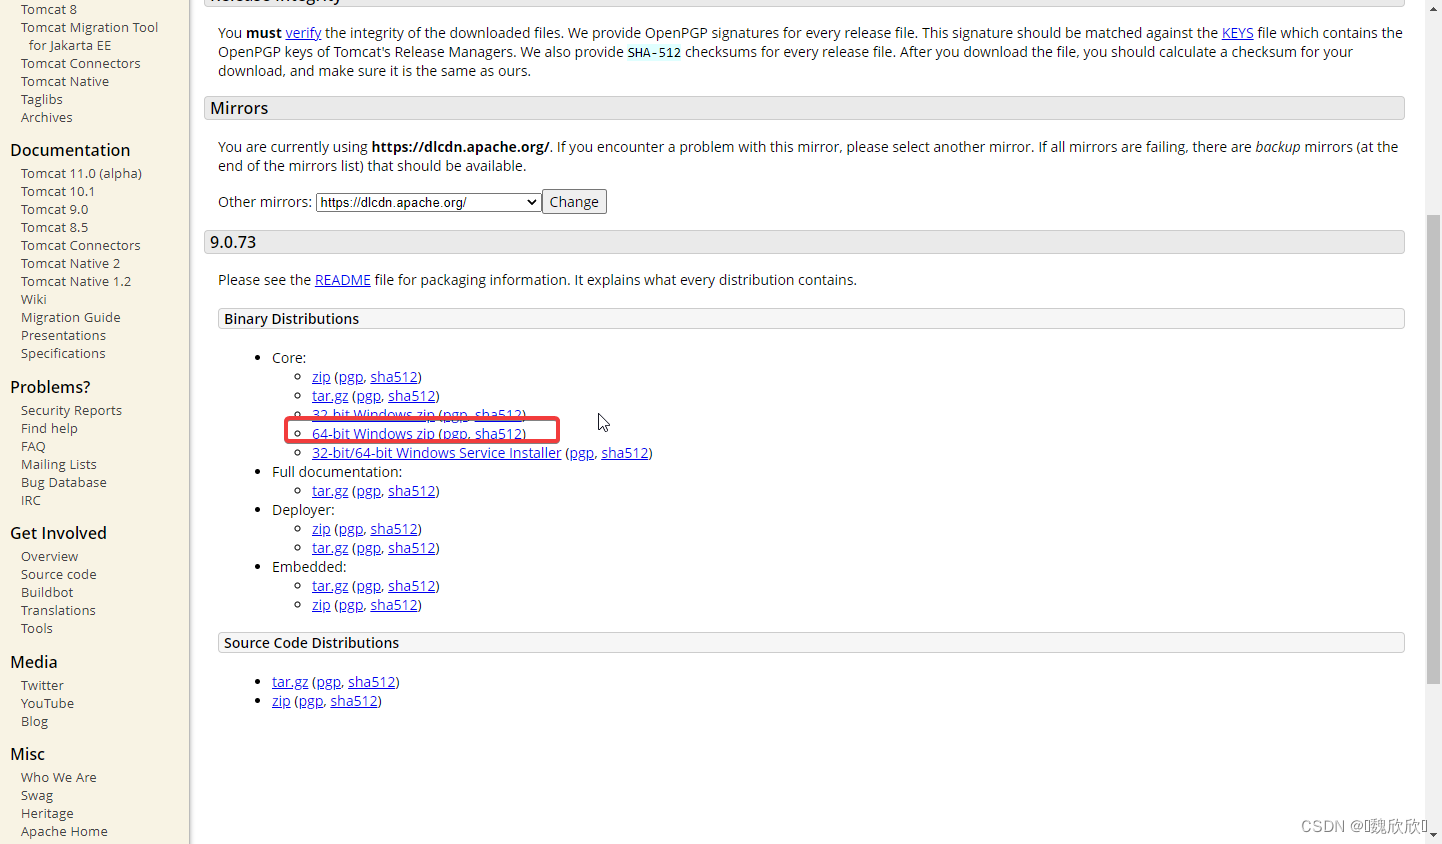The height and width of the screenshot is (844, 1442).
Task: Download source code zip
Action: point(281,701)
